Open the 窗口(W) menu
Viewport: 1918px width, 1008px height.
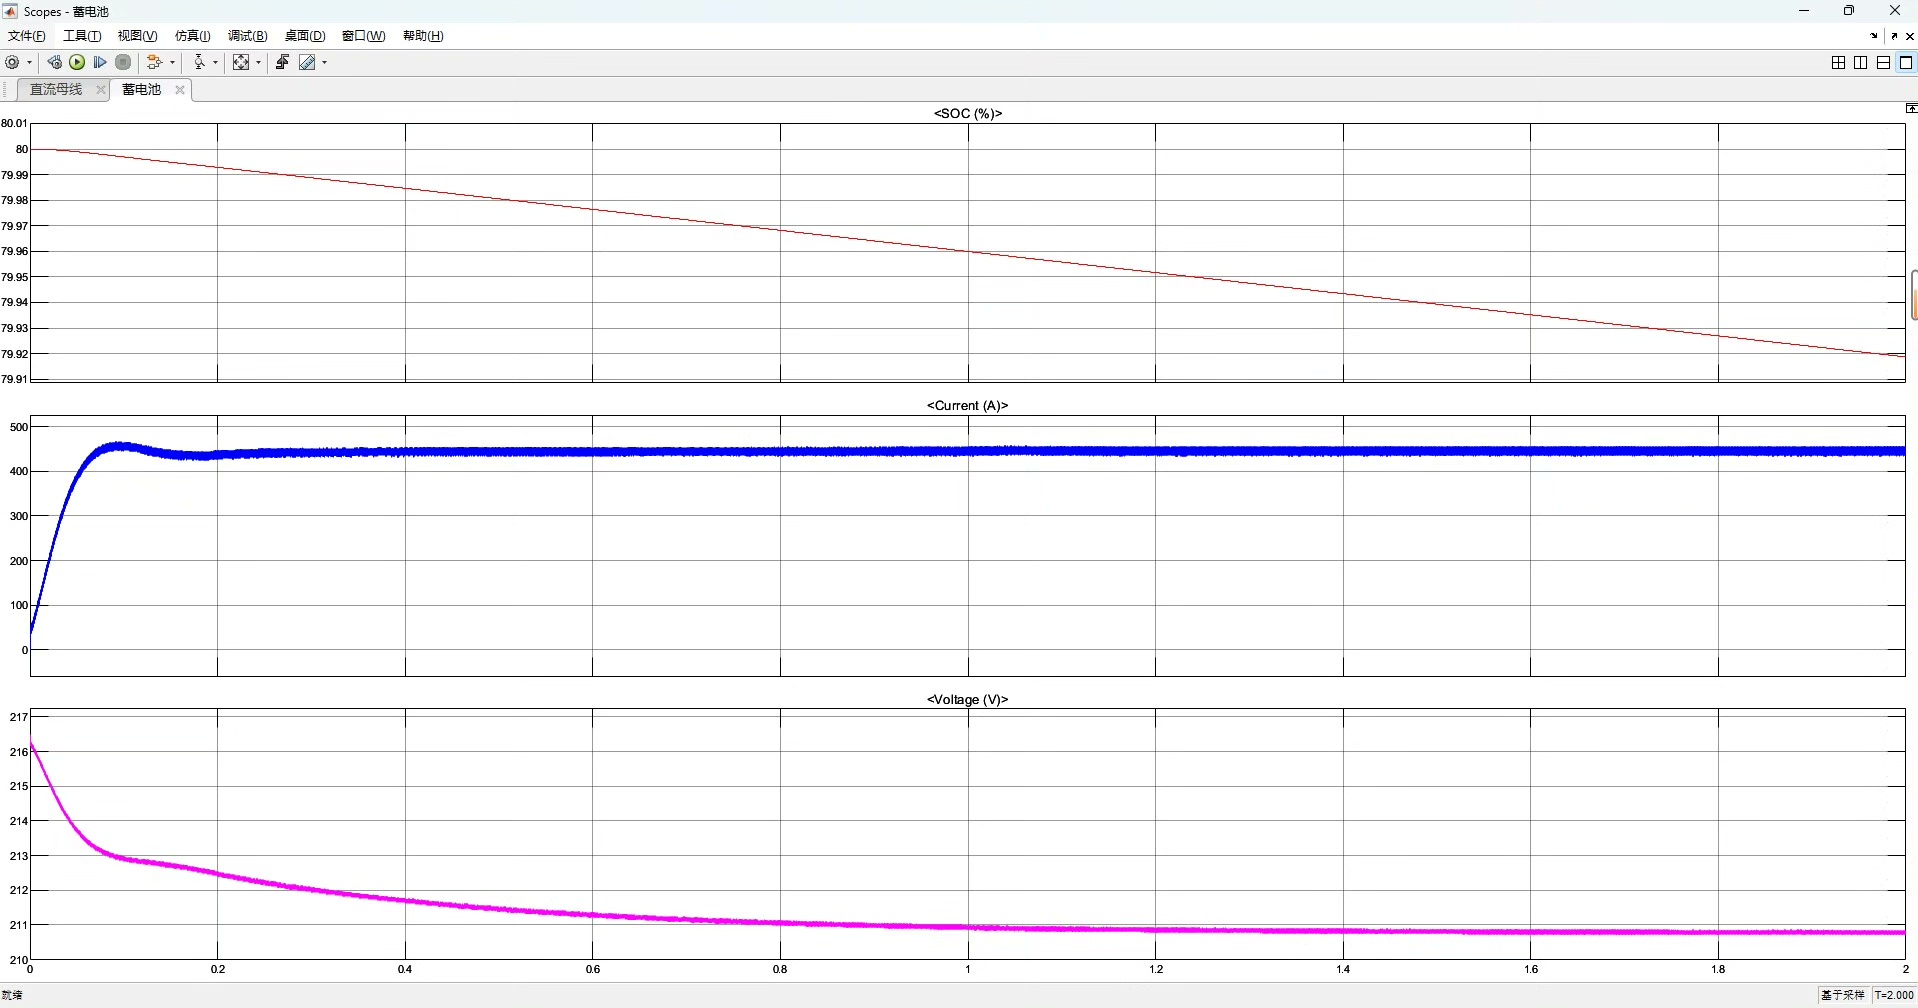coord(363,36)
